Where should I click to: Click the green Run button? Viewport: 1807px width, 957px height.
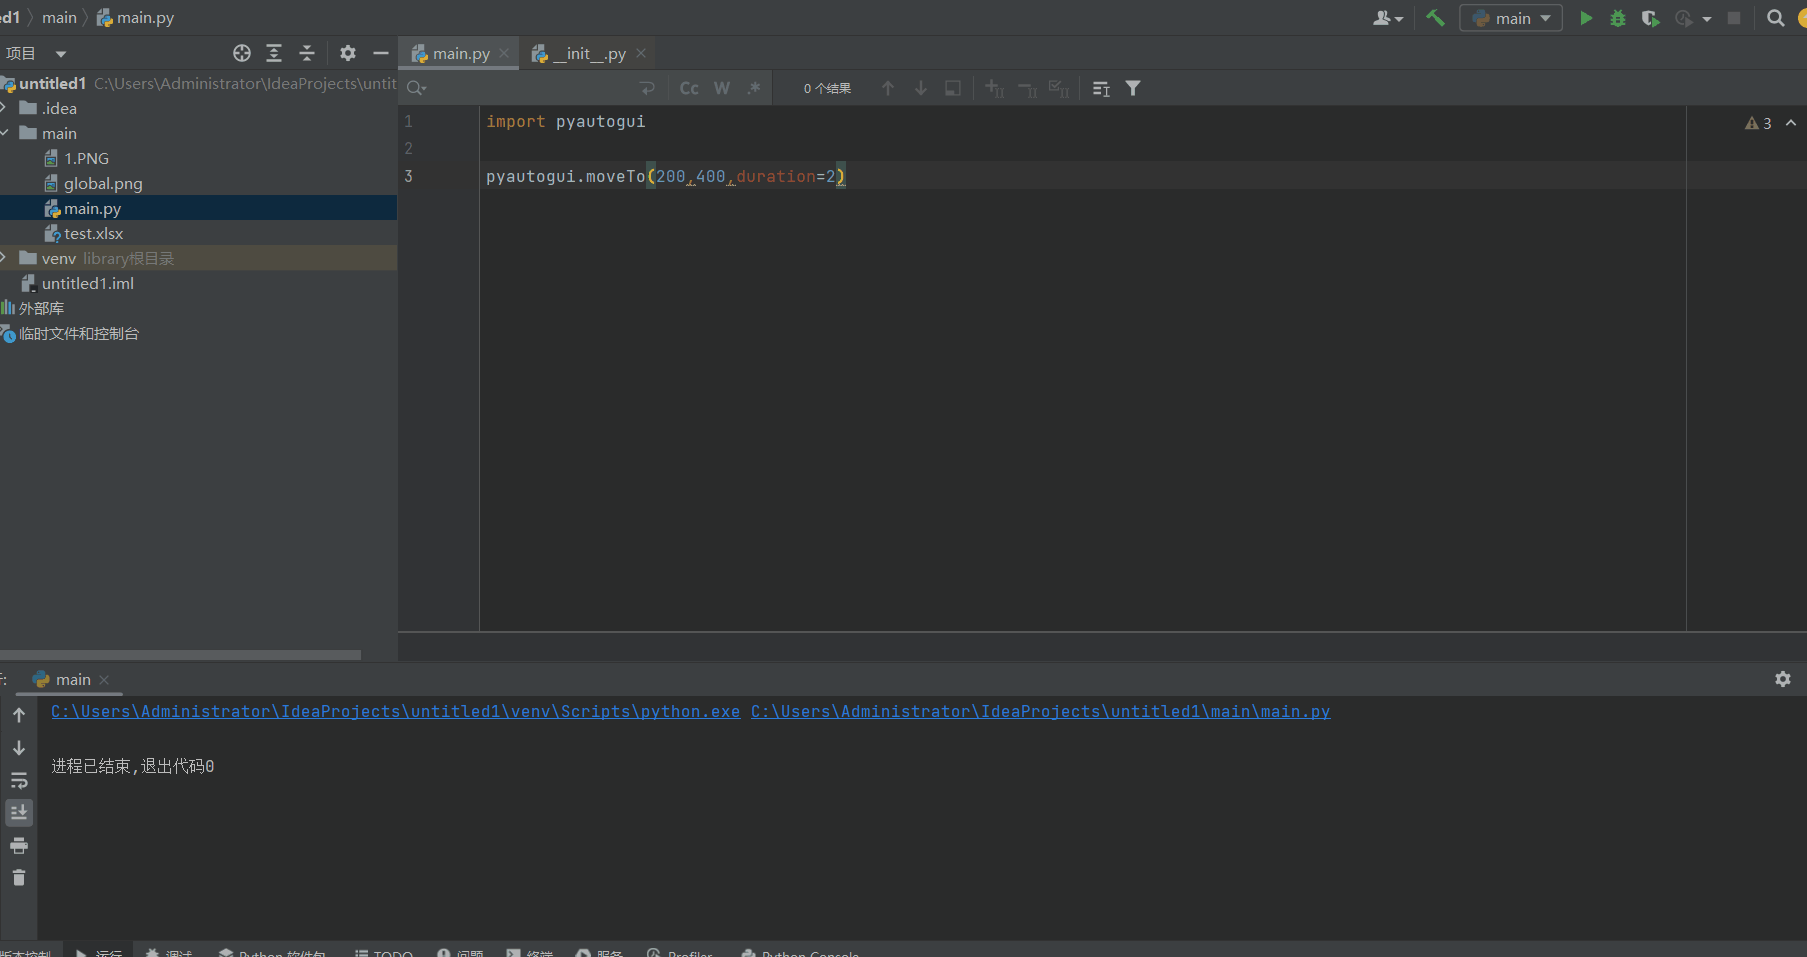tap(1585, 18)
